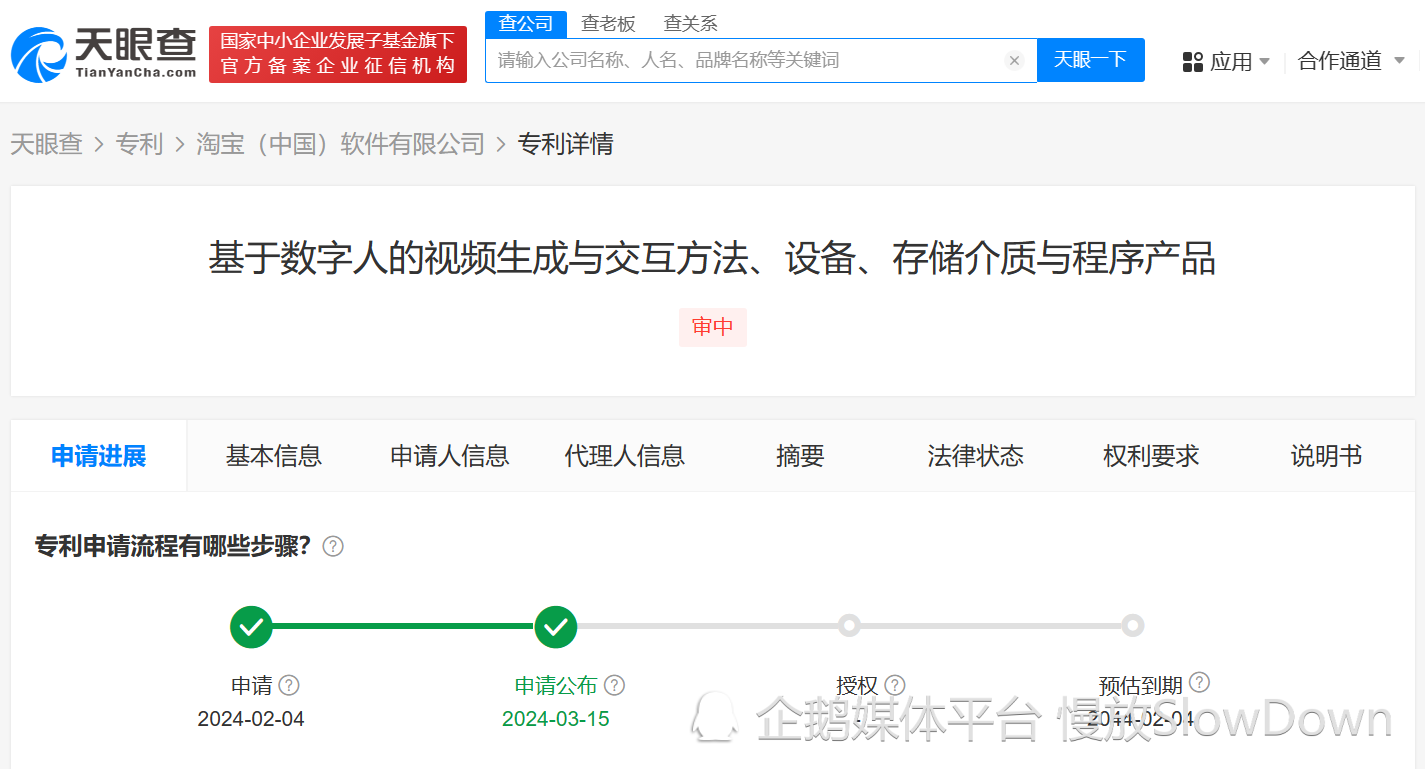Click the help icon beside 专利申请流程有哪些步骤
Image resolution: width=1425 pixels, height=769 pixels.
(x=333, y=547)
